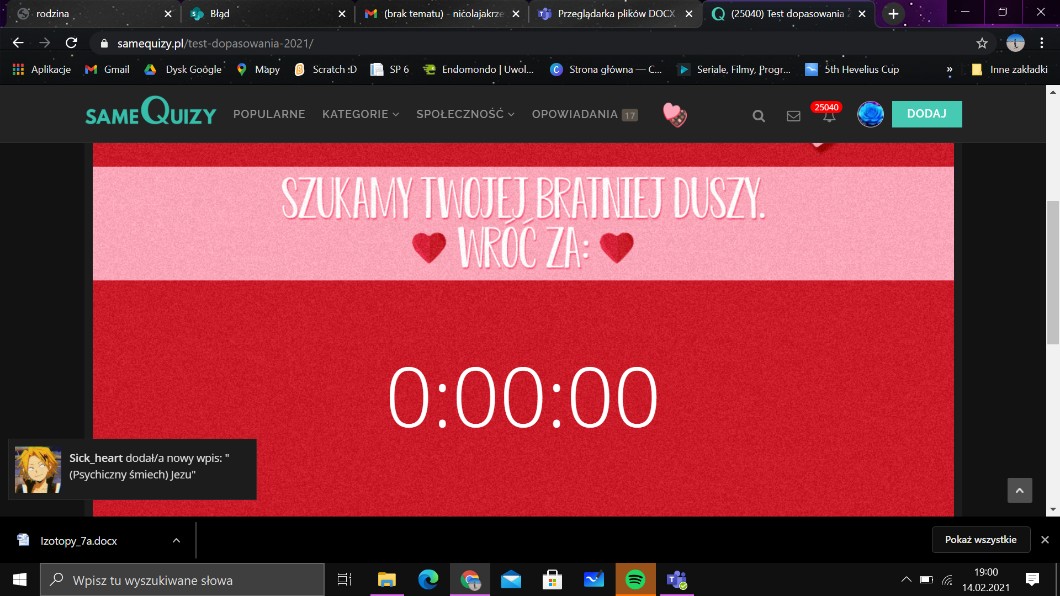The height and width of the screenshot is (596, 1060).
Task: Switch to the Przeglądarka plików DOCX tab
Action: (x=610, y=14)
